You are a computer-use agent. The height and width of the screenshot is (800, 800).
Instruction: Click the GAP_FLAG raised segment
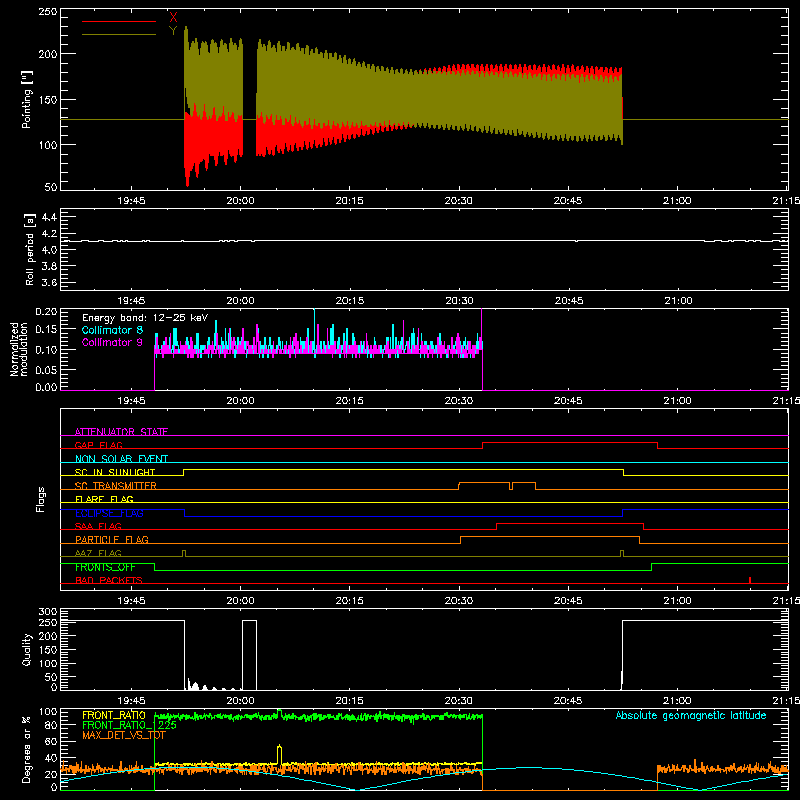point(570,443)
